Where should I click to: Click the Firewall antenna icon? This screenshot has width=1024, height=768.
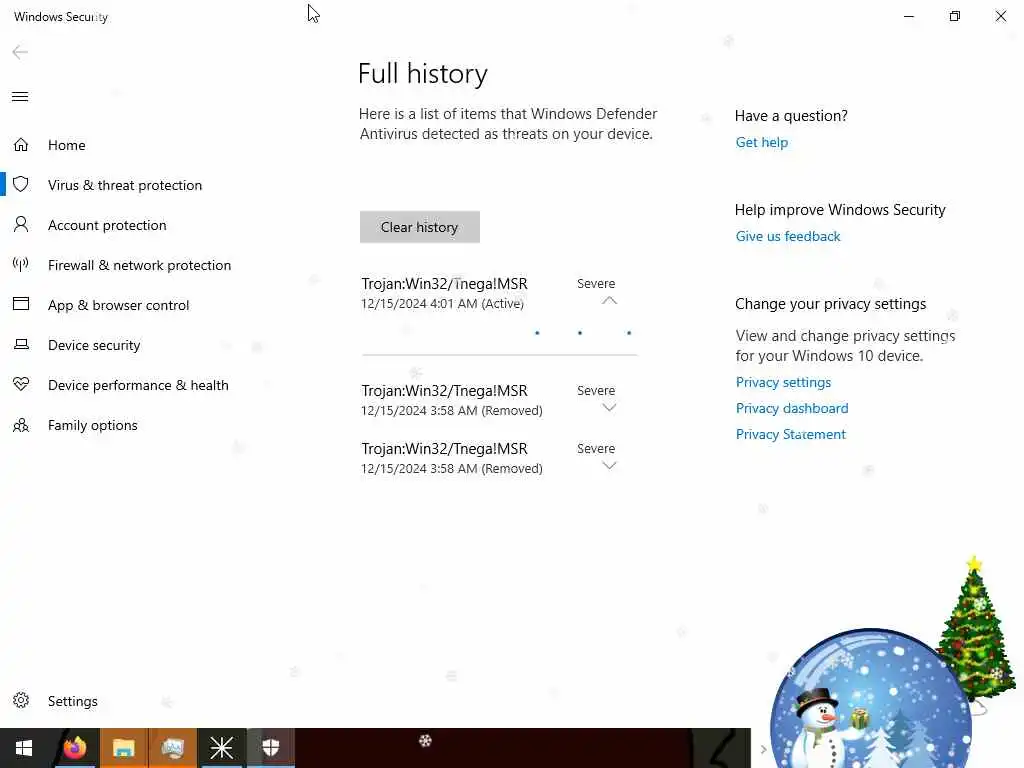pyautogui.click(x=21, y=264)
